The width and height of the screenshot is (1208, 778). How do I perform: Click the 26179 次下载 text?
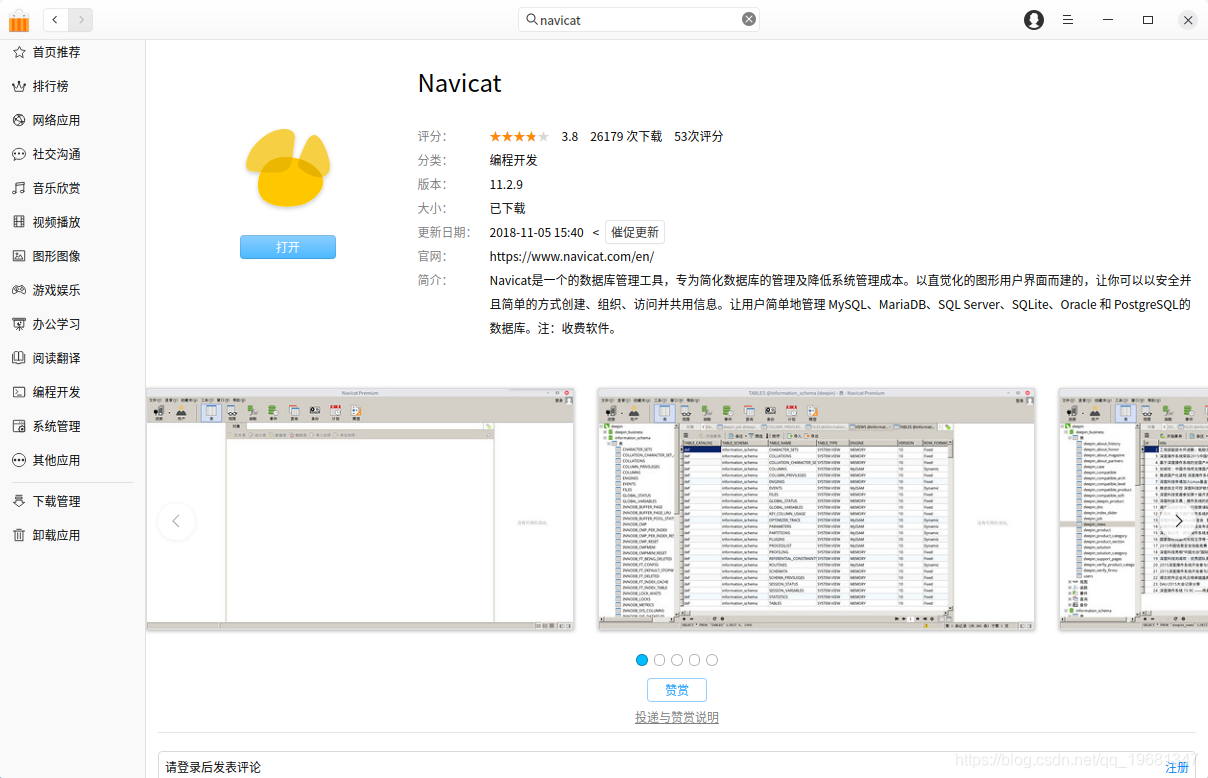(626, 136)
